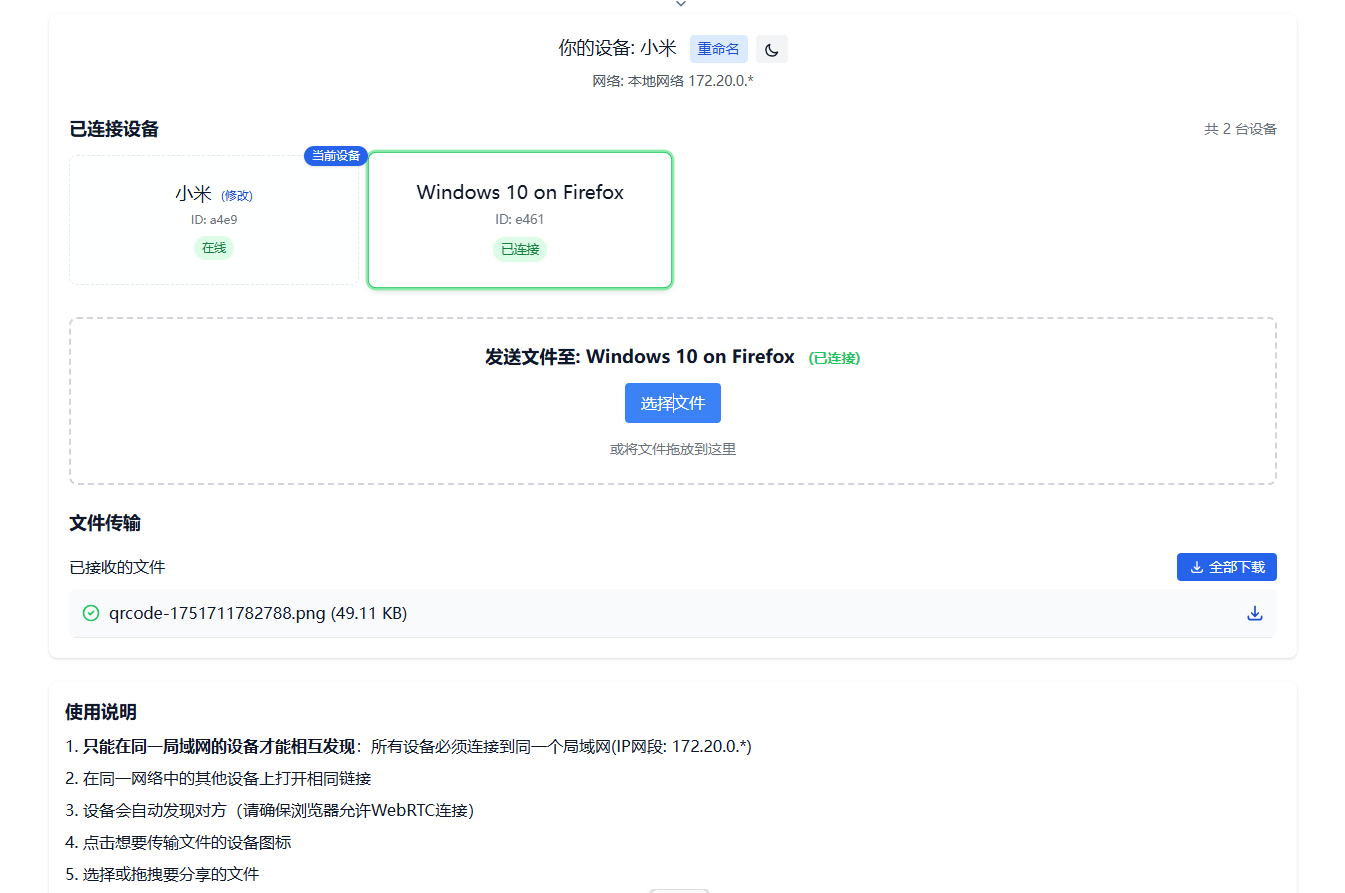
Task: Click the 重命名 rename button
Action: pos(718,48)
